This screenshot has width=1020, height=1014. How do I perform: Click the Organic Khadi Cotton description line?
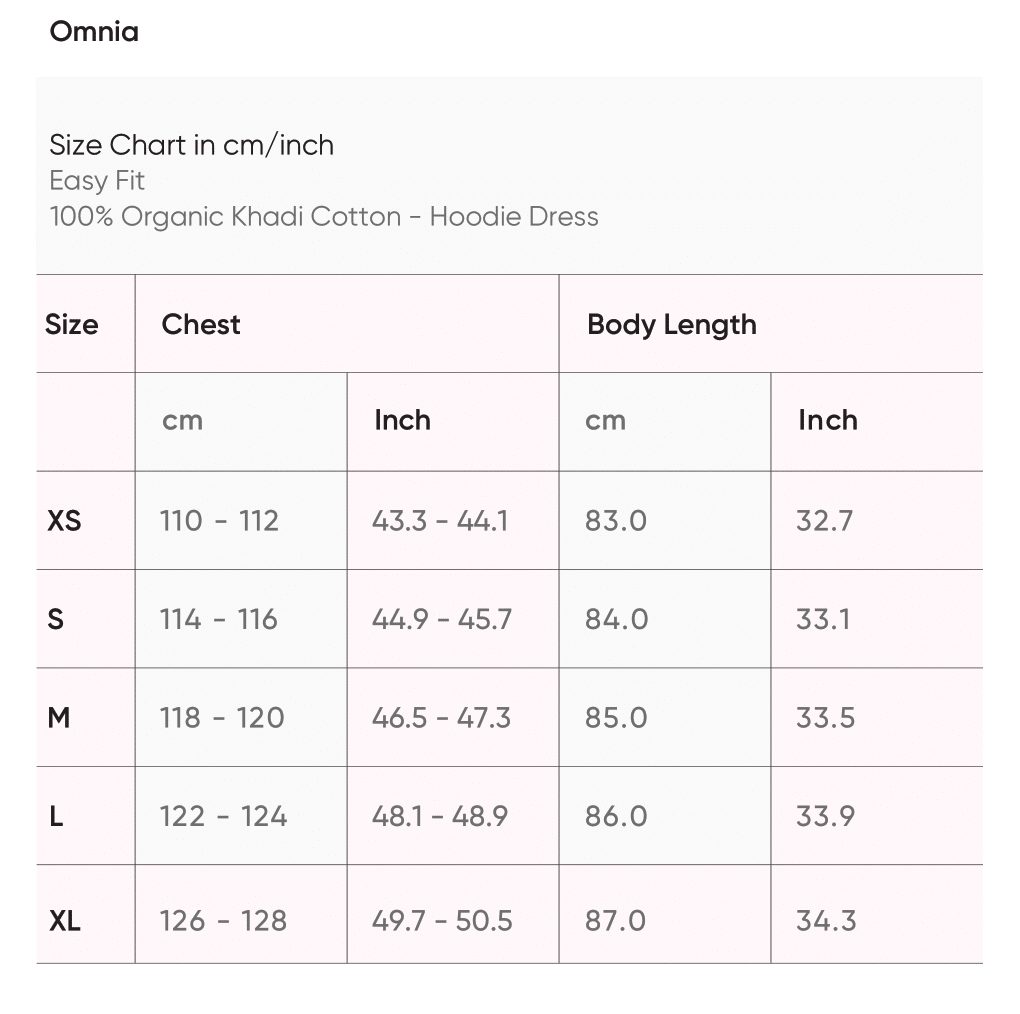pos(324,217)
